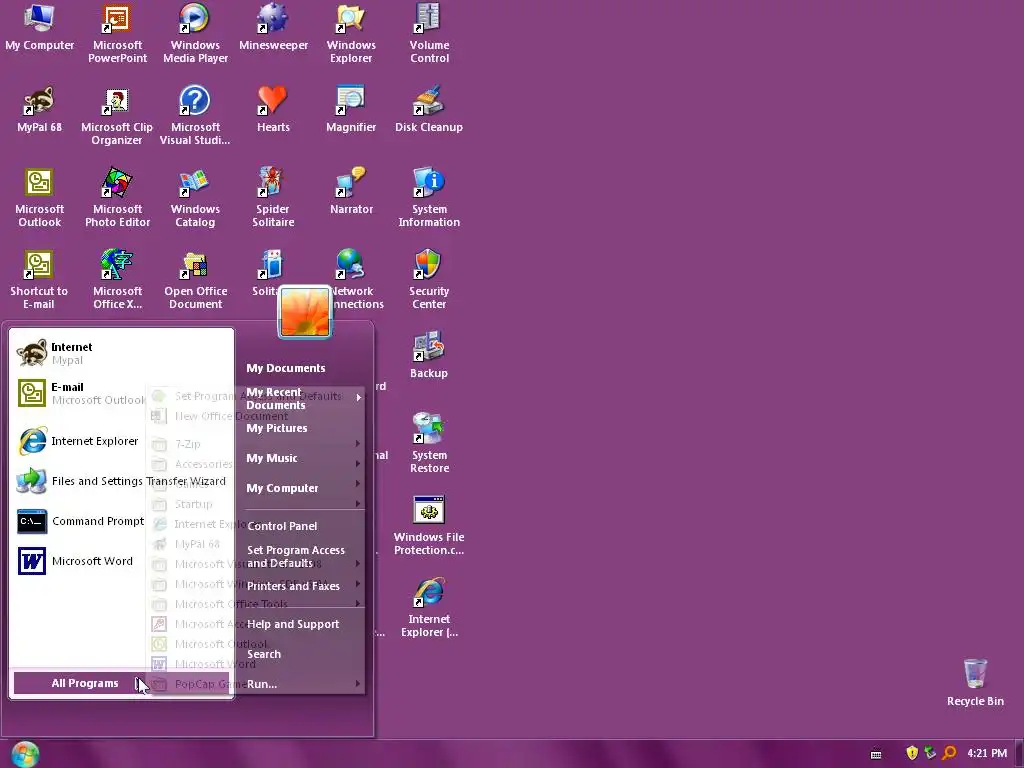Open My Computer desktop icon
Image resolution: width=1024 pixels, height=768 pixels.
[x=39, y=26]
